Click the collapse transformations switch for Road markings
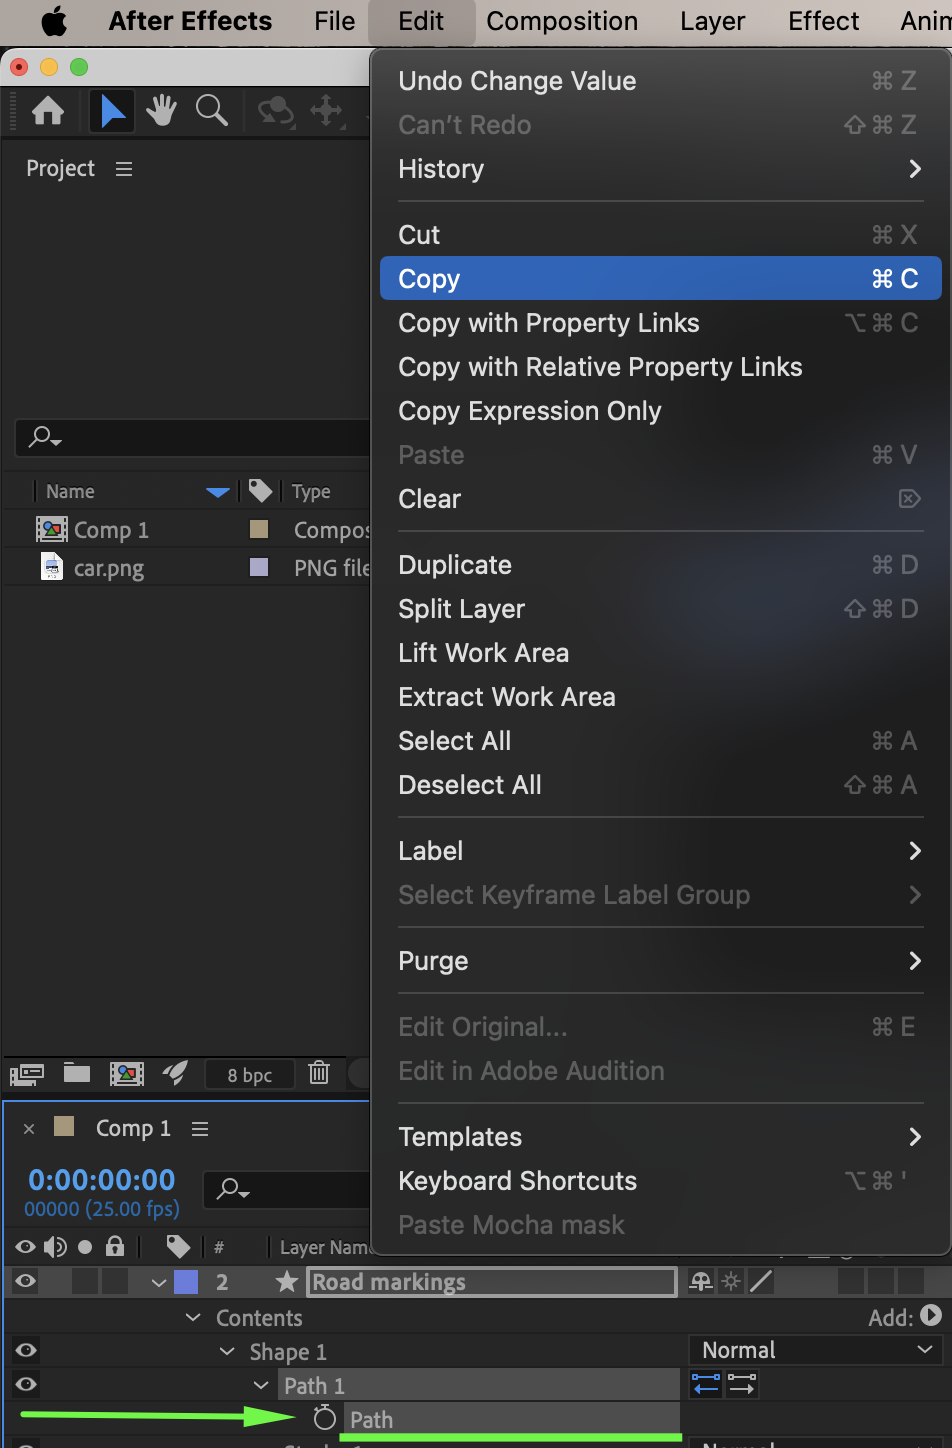 (x=732, y=1282)
